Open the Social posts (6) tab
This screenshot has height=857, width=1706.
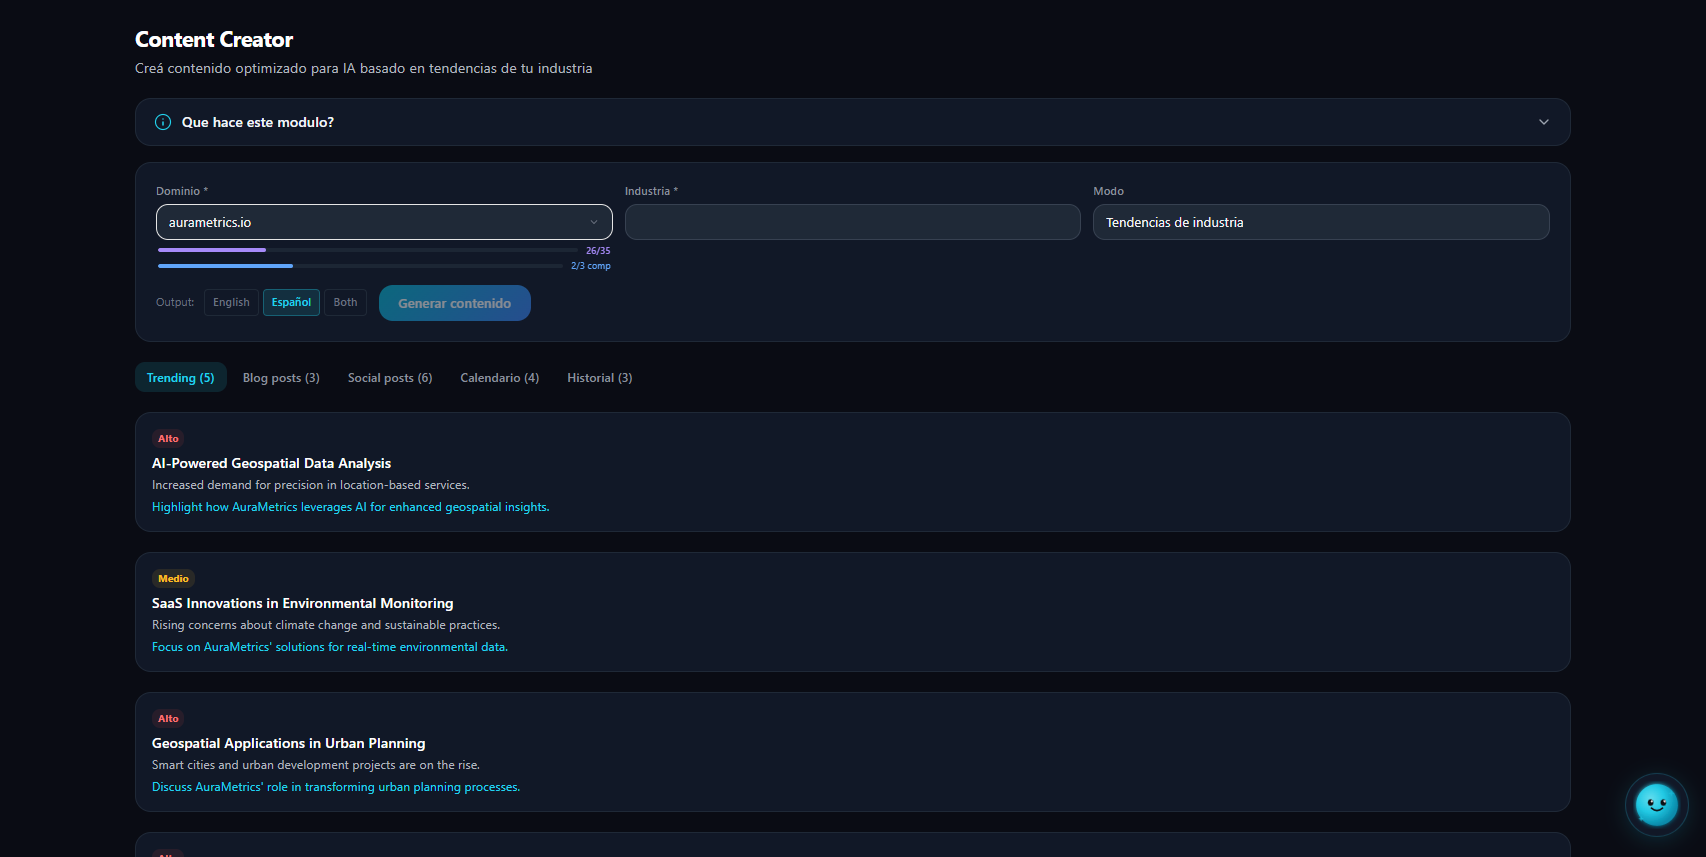point(389,378)
